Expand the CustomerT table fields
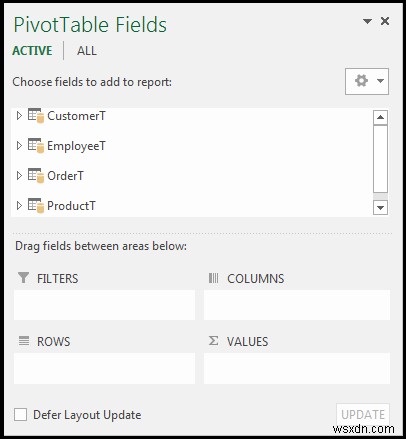 pos(19,116)
